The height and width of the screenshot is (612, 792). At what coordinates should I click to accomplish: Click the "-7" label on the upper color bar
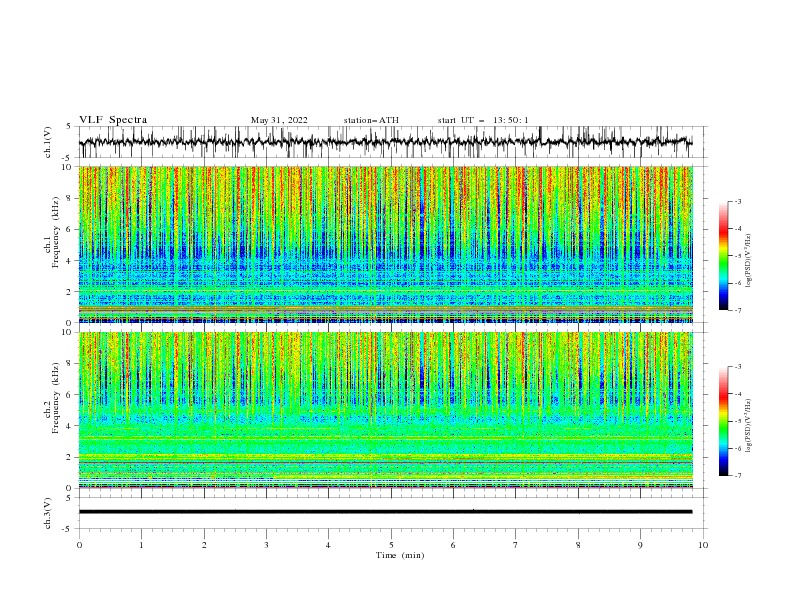tap(737, 310)
